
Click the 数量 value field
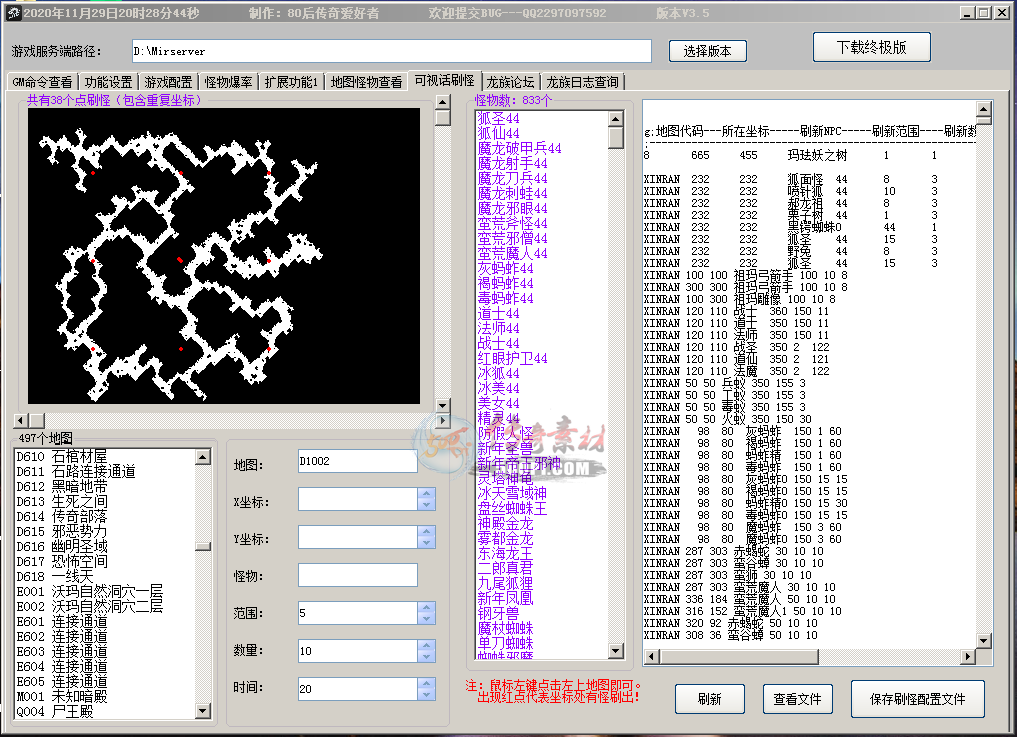click(357, 651)
